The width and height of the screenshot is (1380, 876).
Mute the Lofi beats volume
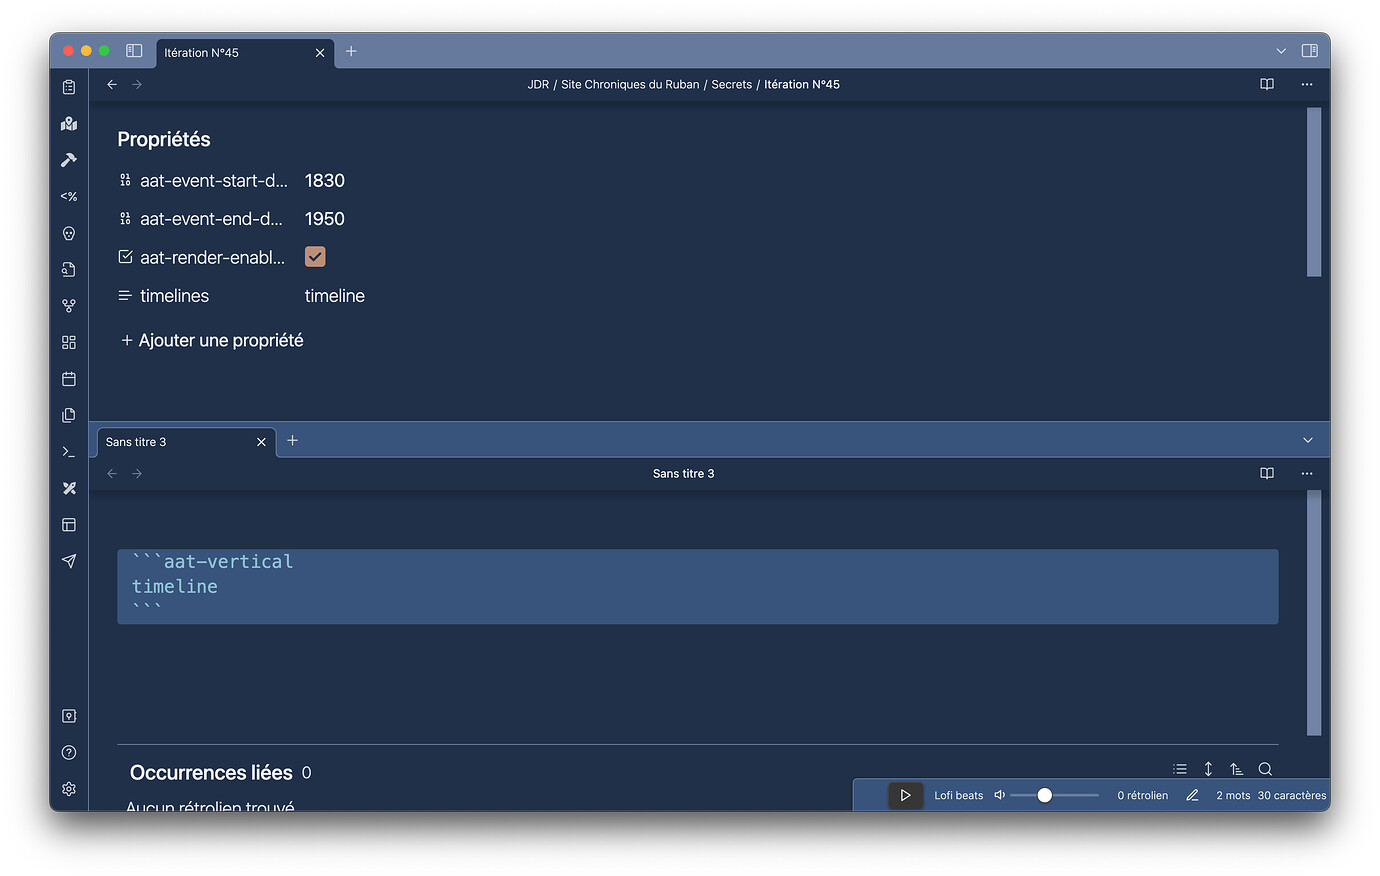pyautogui.click(x=999, y=795)
